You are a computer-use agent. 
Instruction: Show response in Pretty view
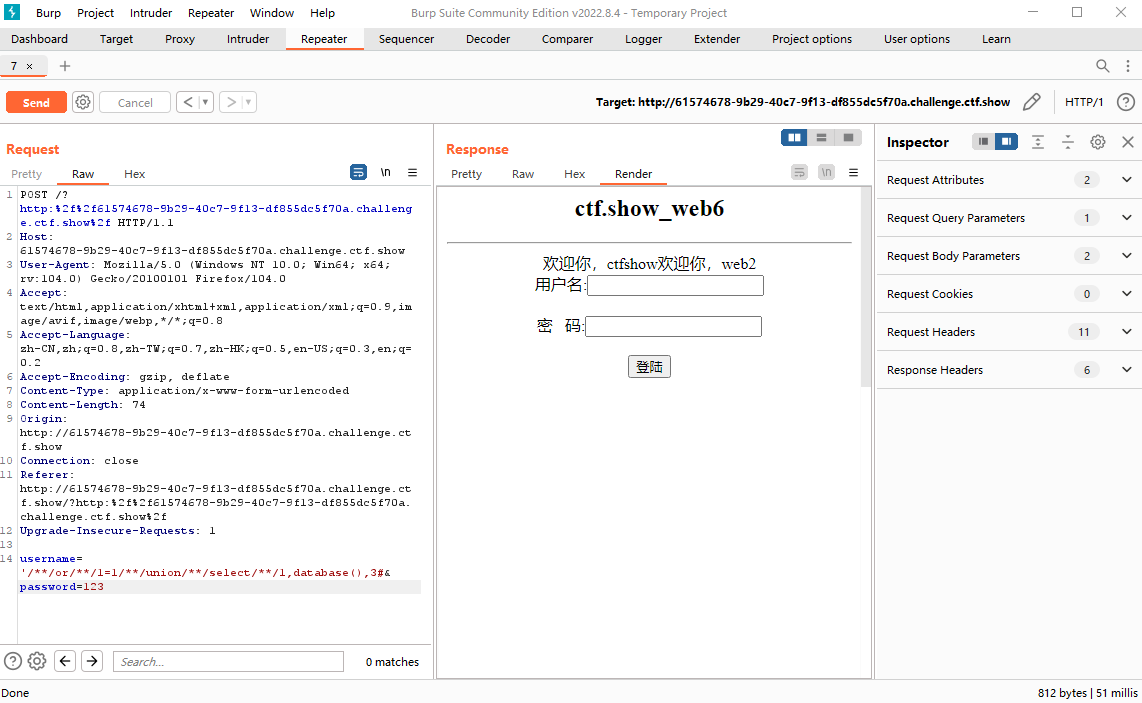466,173
